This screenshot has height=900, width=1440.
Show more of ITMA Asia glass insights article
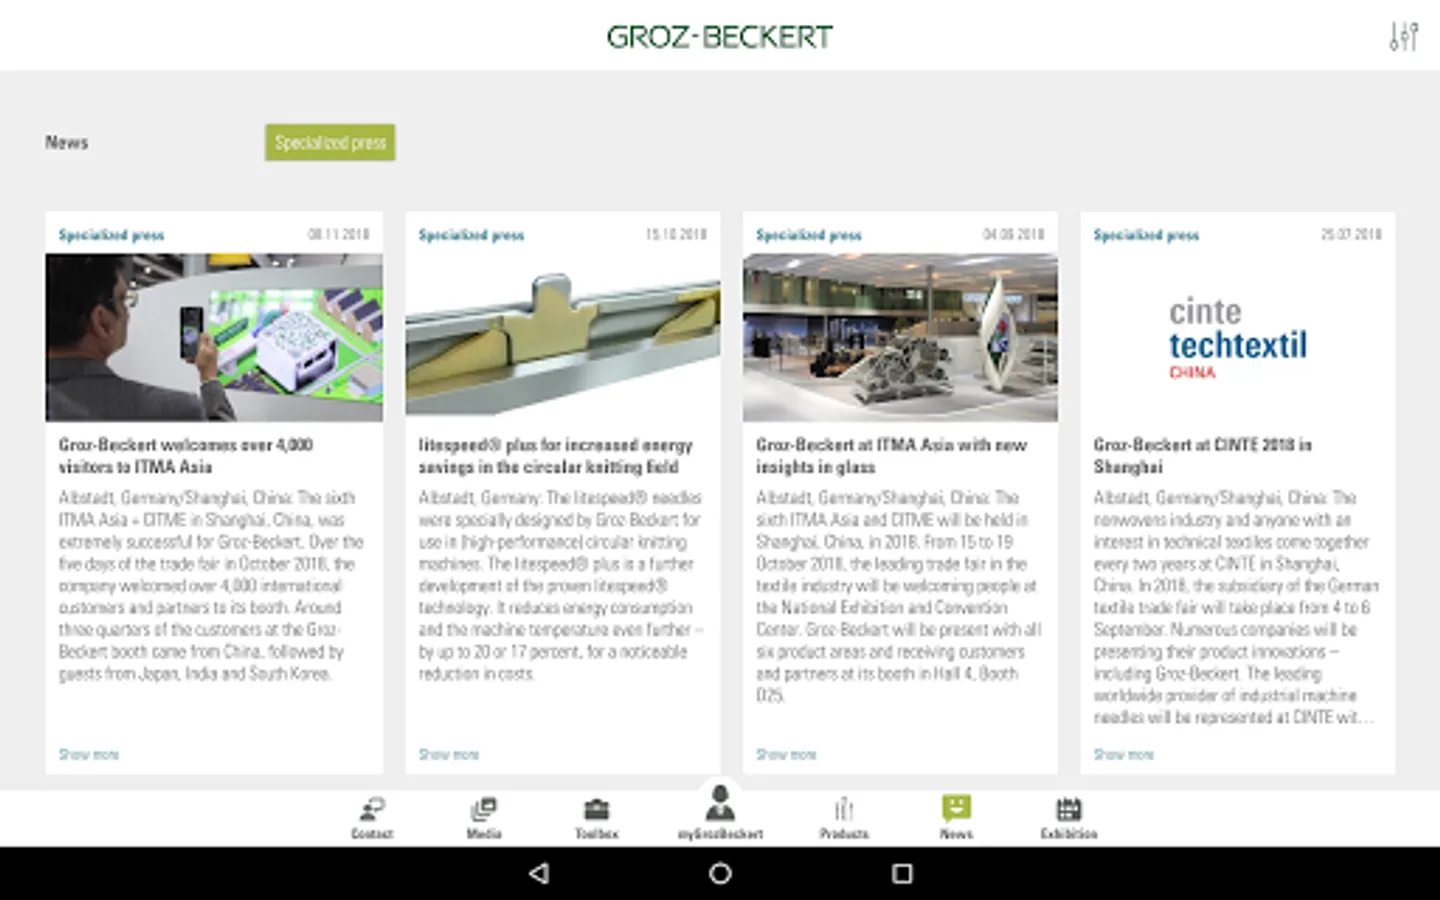pyautogui.click(x=786, y=754)
